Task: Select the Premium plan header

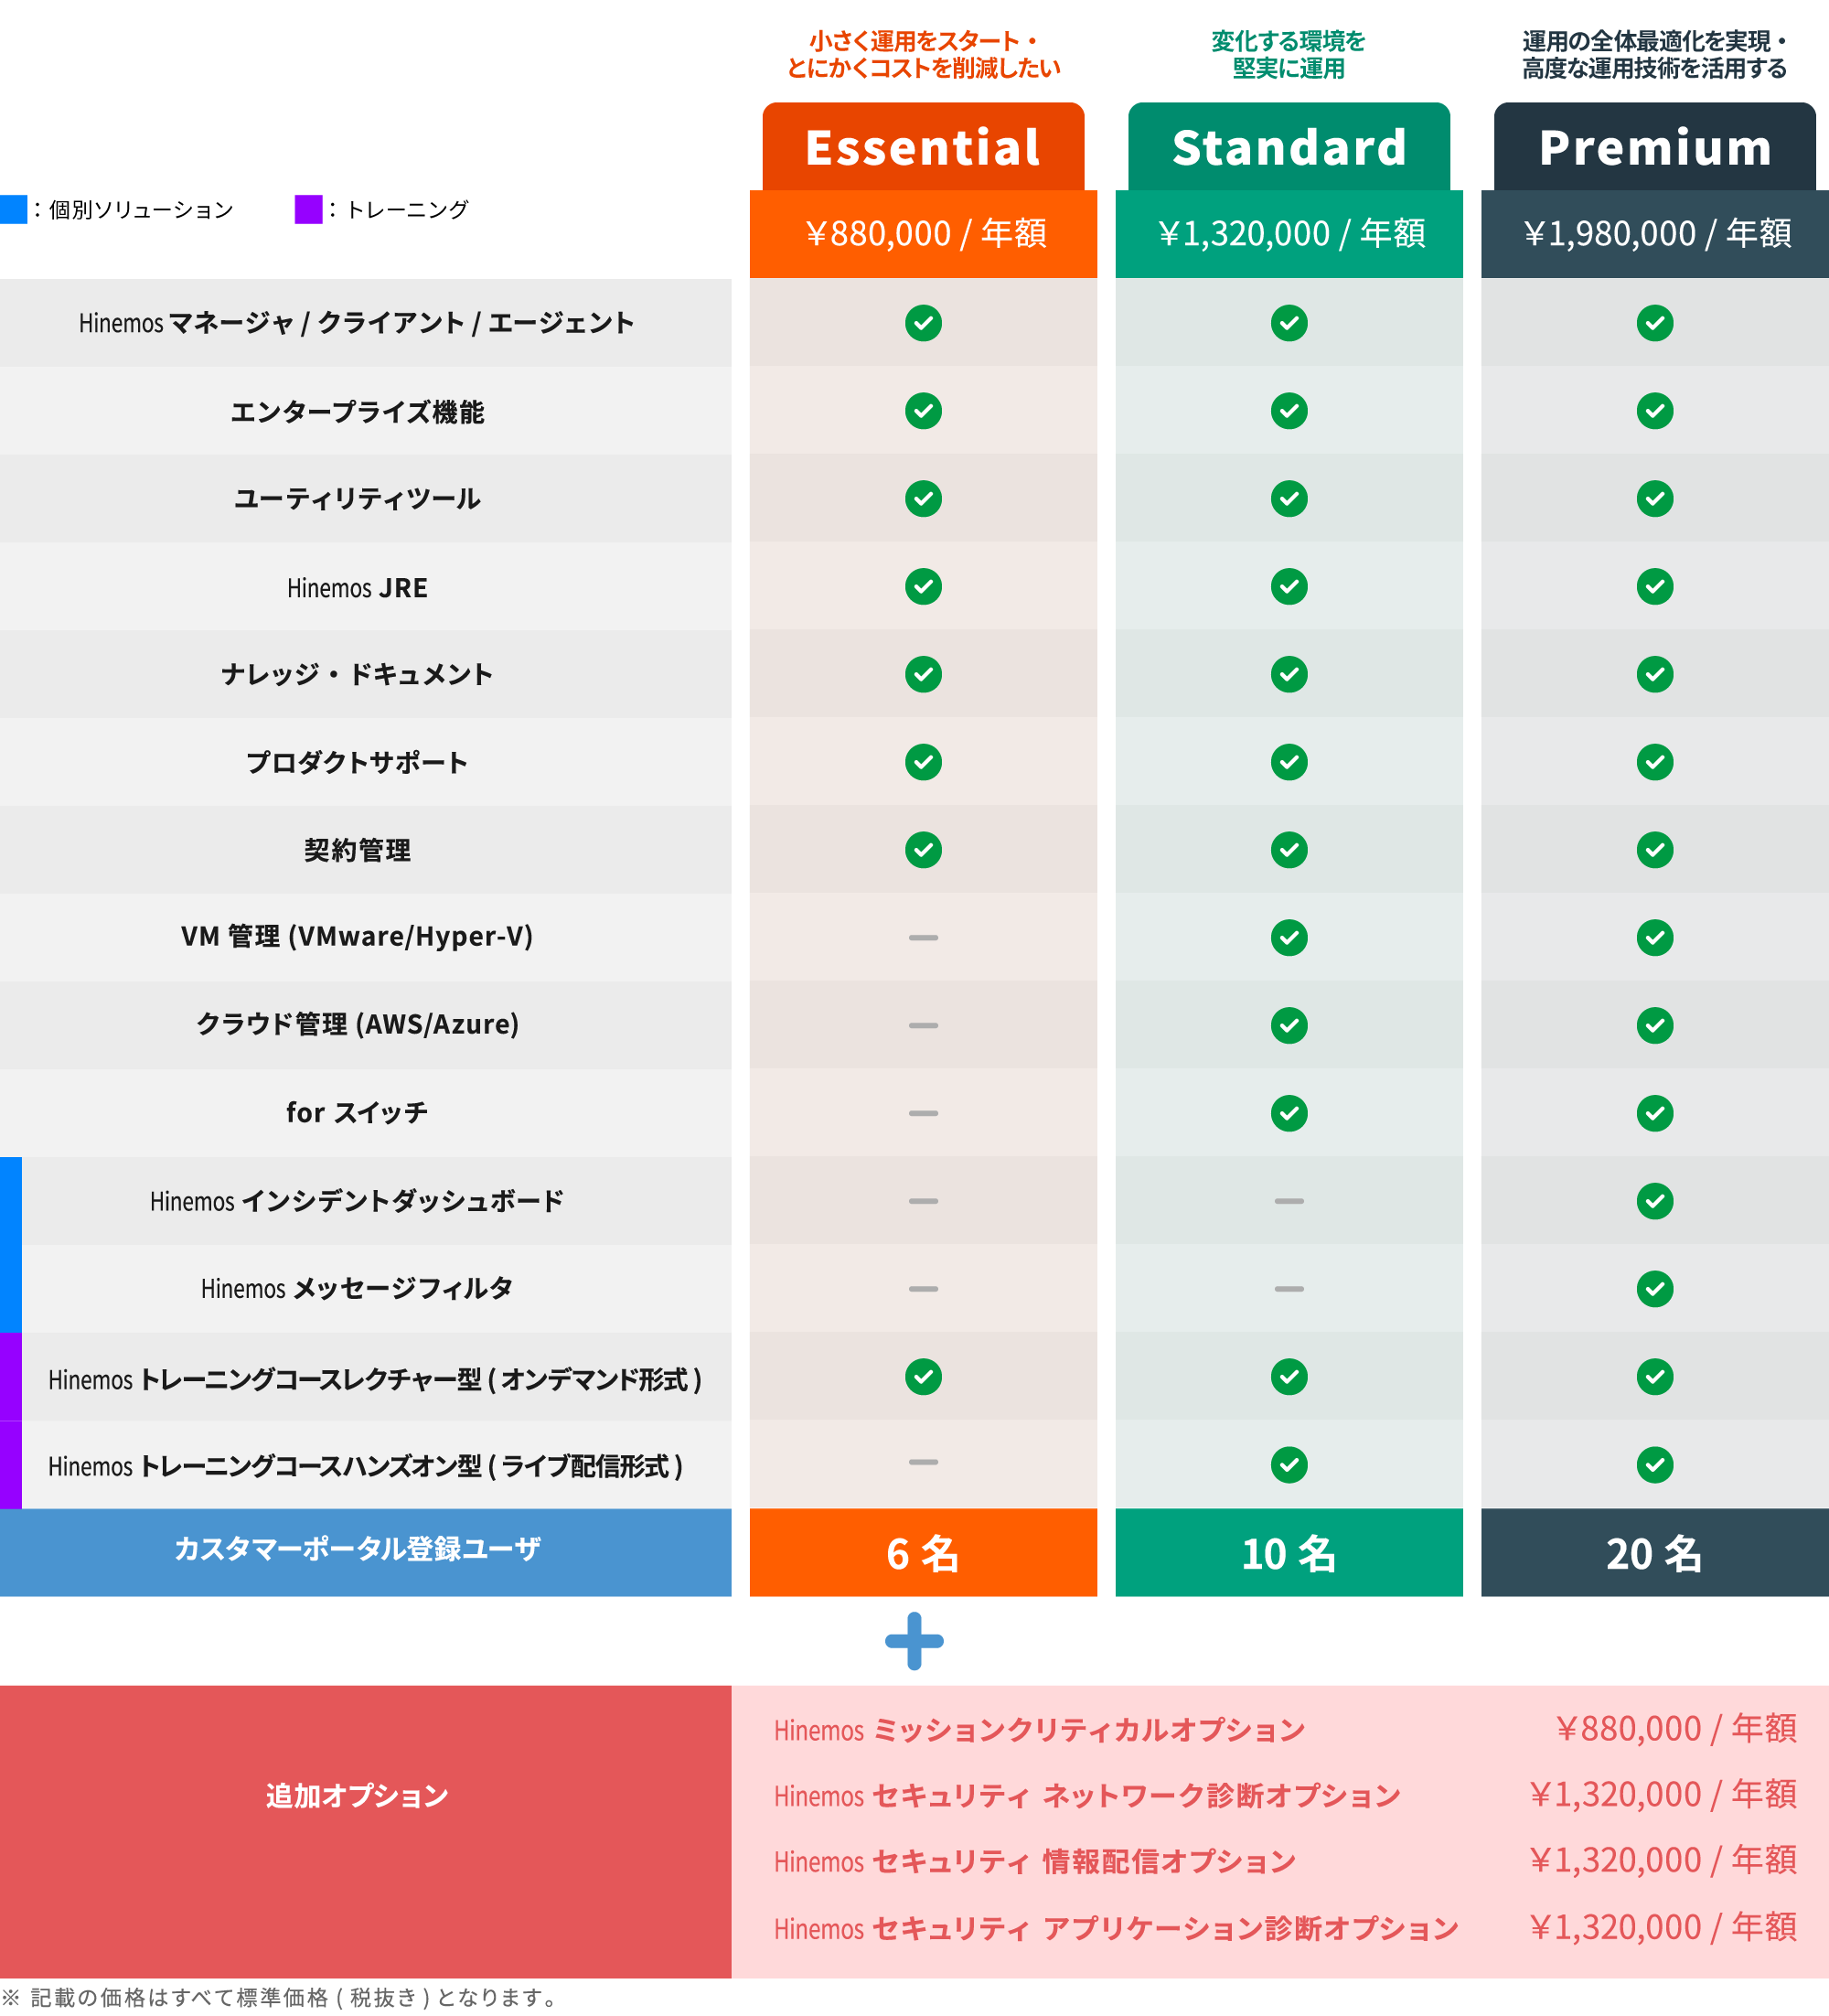Action: click(x=1655, y=147)
